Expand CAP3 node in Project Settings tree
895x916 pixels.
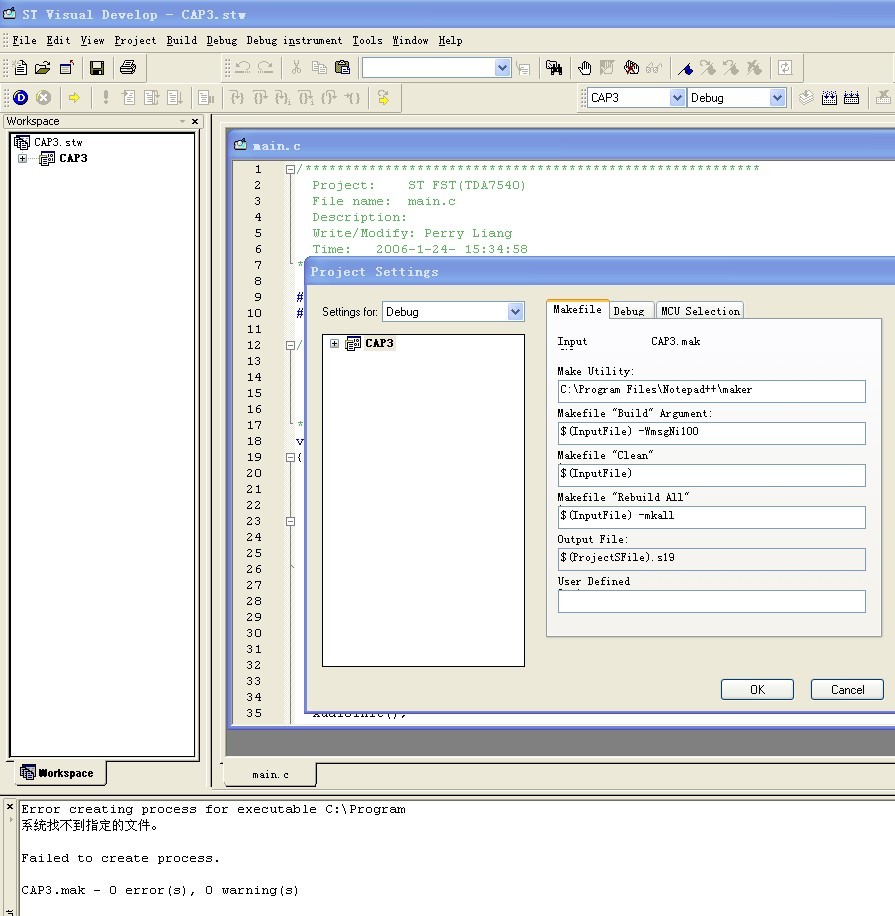(334, 344)
